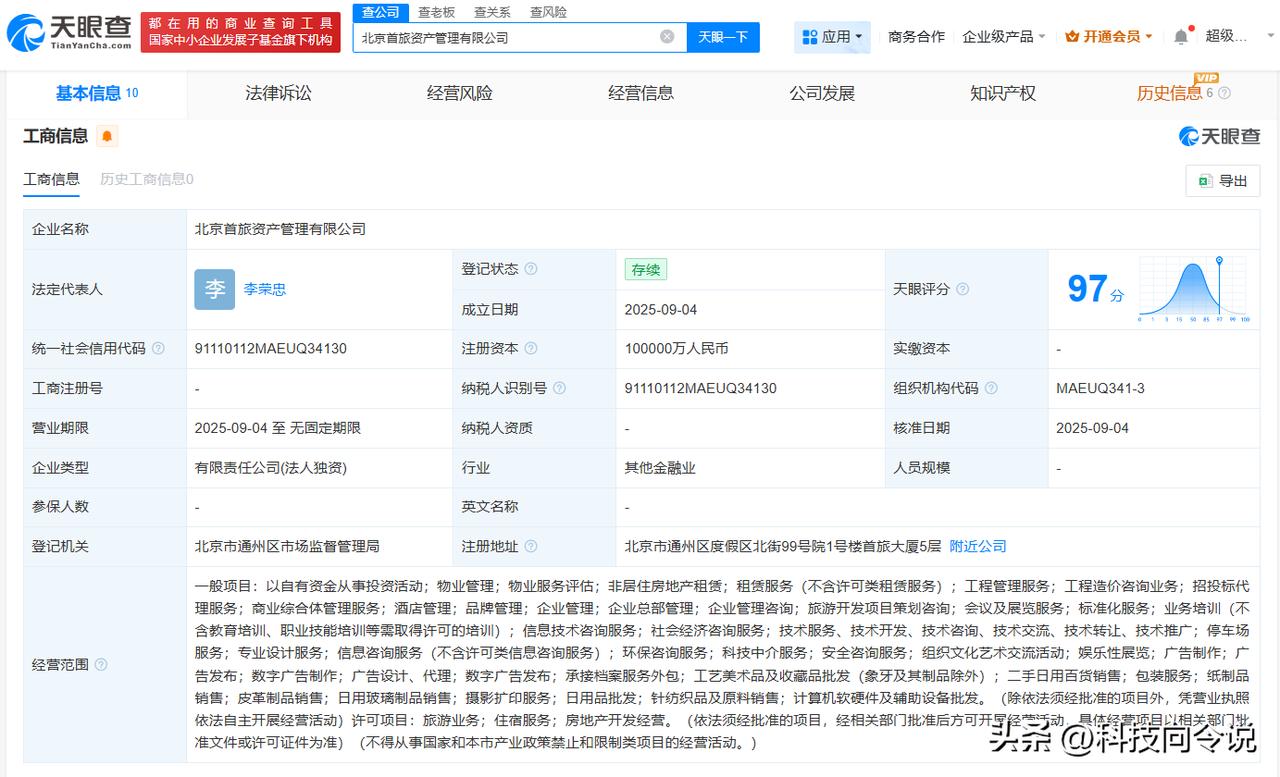The height and width of the screenshot is (777, 1280).
Task: Click the industry value 其他金融业
Action: pyautogui.click(x=660, y=468)
